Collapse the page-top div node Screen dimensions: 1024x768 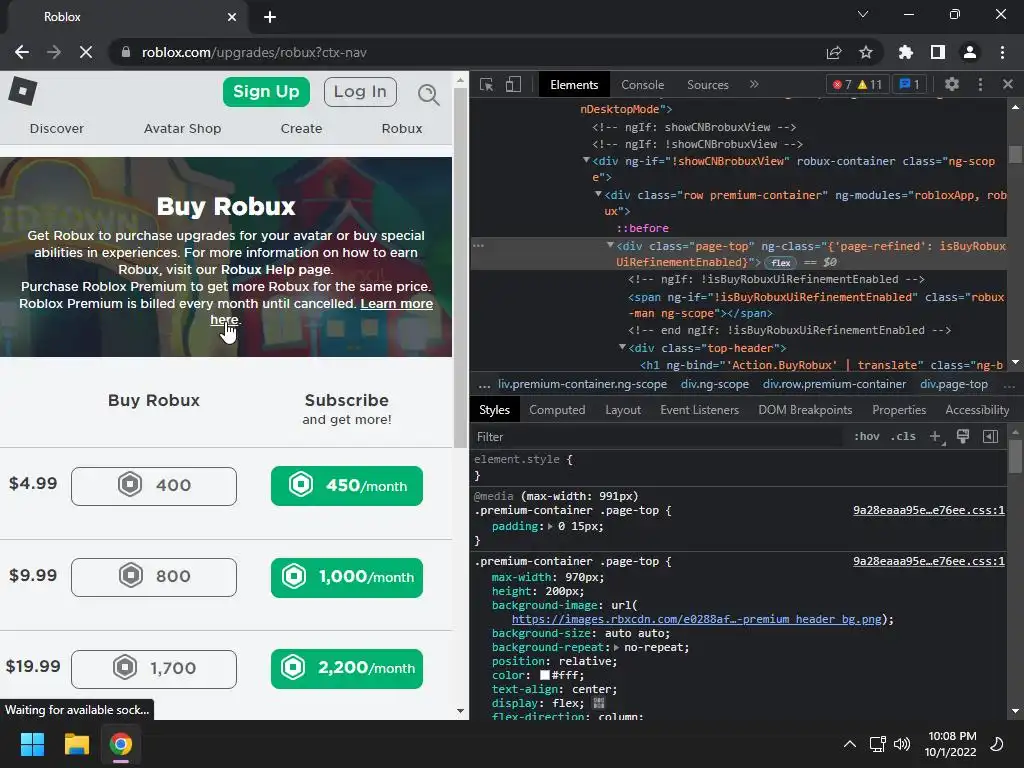[609, 245]
